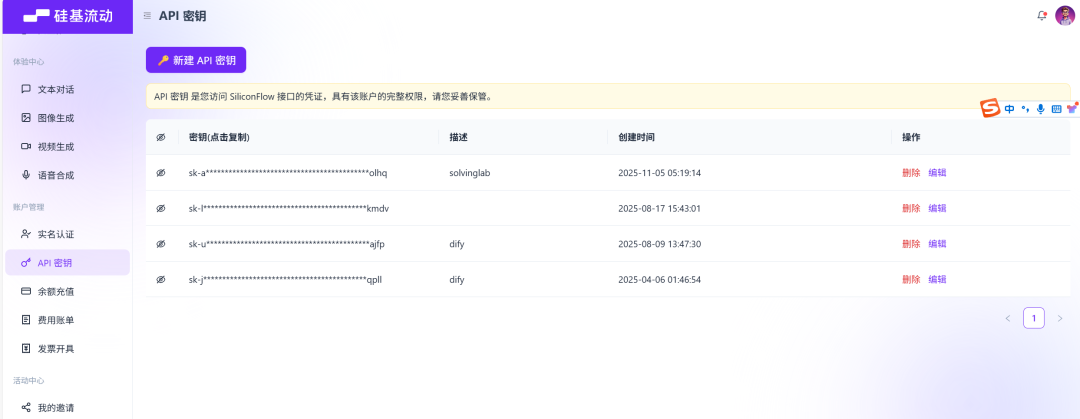The height and width of the screenshot is (419, 1080).
Task: Toggle Sogou punctuation mode icon
Action: [1025, 109]
